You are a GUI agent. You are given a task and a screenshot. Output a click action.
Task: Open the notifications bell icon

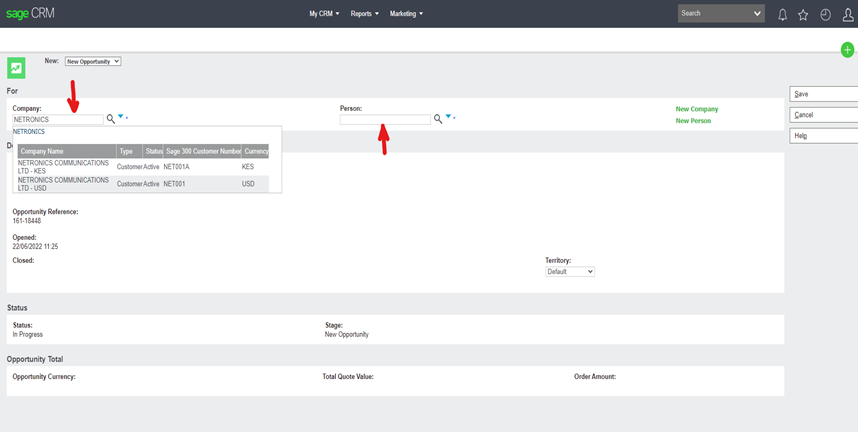pyautogui.click(x=782, y=14)
